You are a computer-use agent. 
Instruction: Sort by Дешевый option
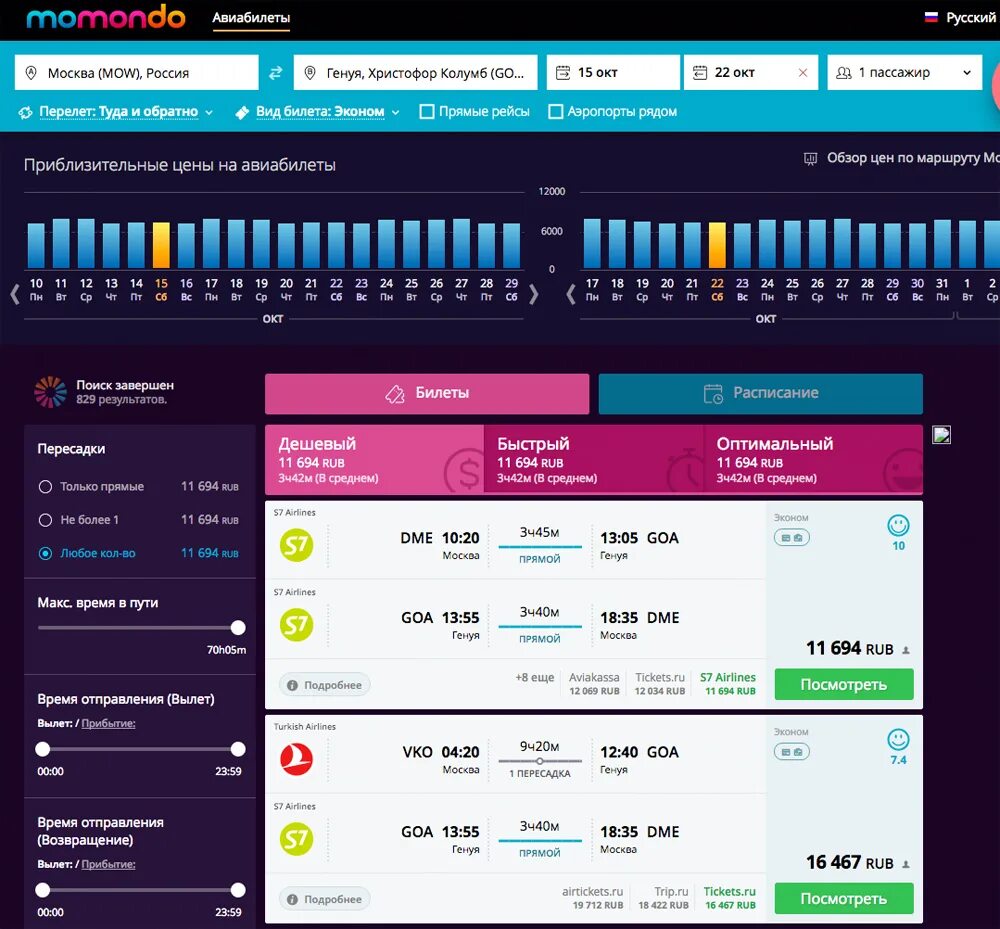[x=374, y=459]
